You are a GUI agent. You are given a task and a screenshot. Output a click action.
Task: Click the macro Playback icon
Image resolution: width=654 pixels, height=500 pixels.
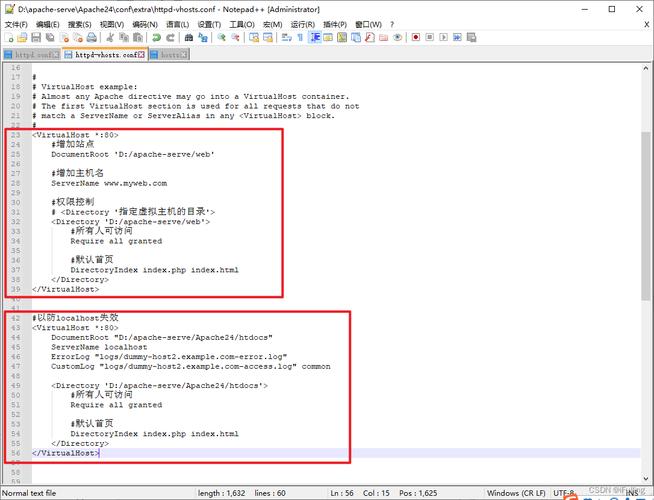tap(444, 38)
